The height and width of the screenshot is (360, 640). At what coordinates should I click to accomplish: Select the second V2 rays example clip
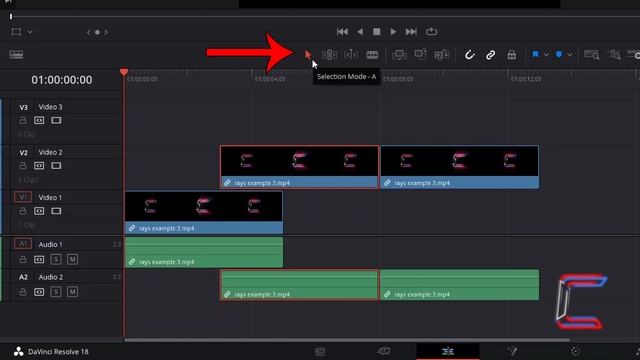(x=460, y=167)
